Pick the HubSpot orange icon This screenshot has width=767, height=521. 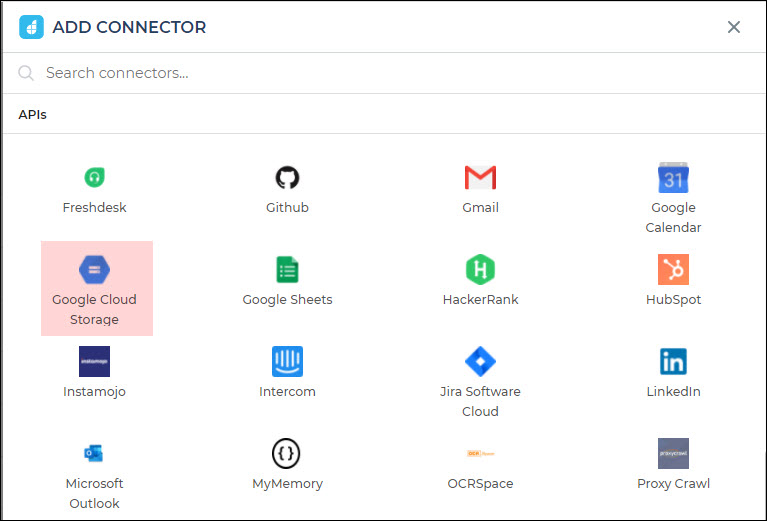coord(673,270)
